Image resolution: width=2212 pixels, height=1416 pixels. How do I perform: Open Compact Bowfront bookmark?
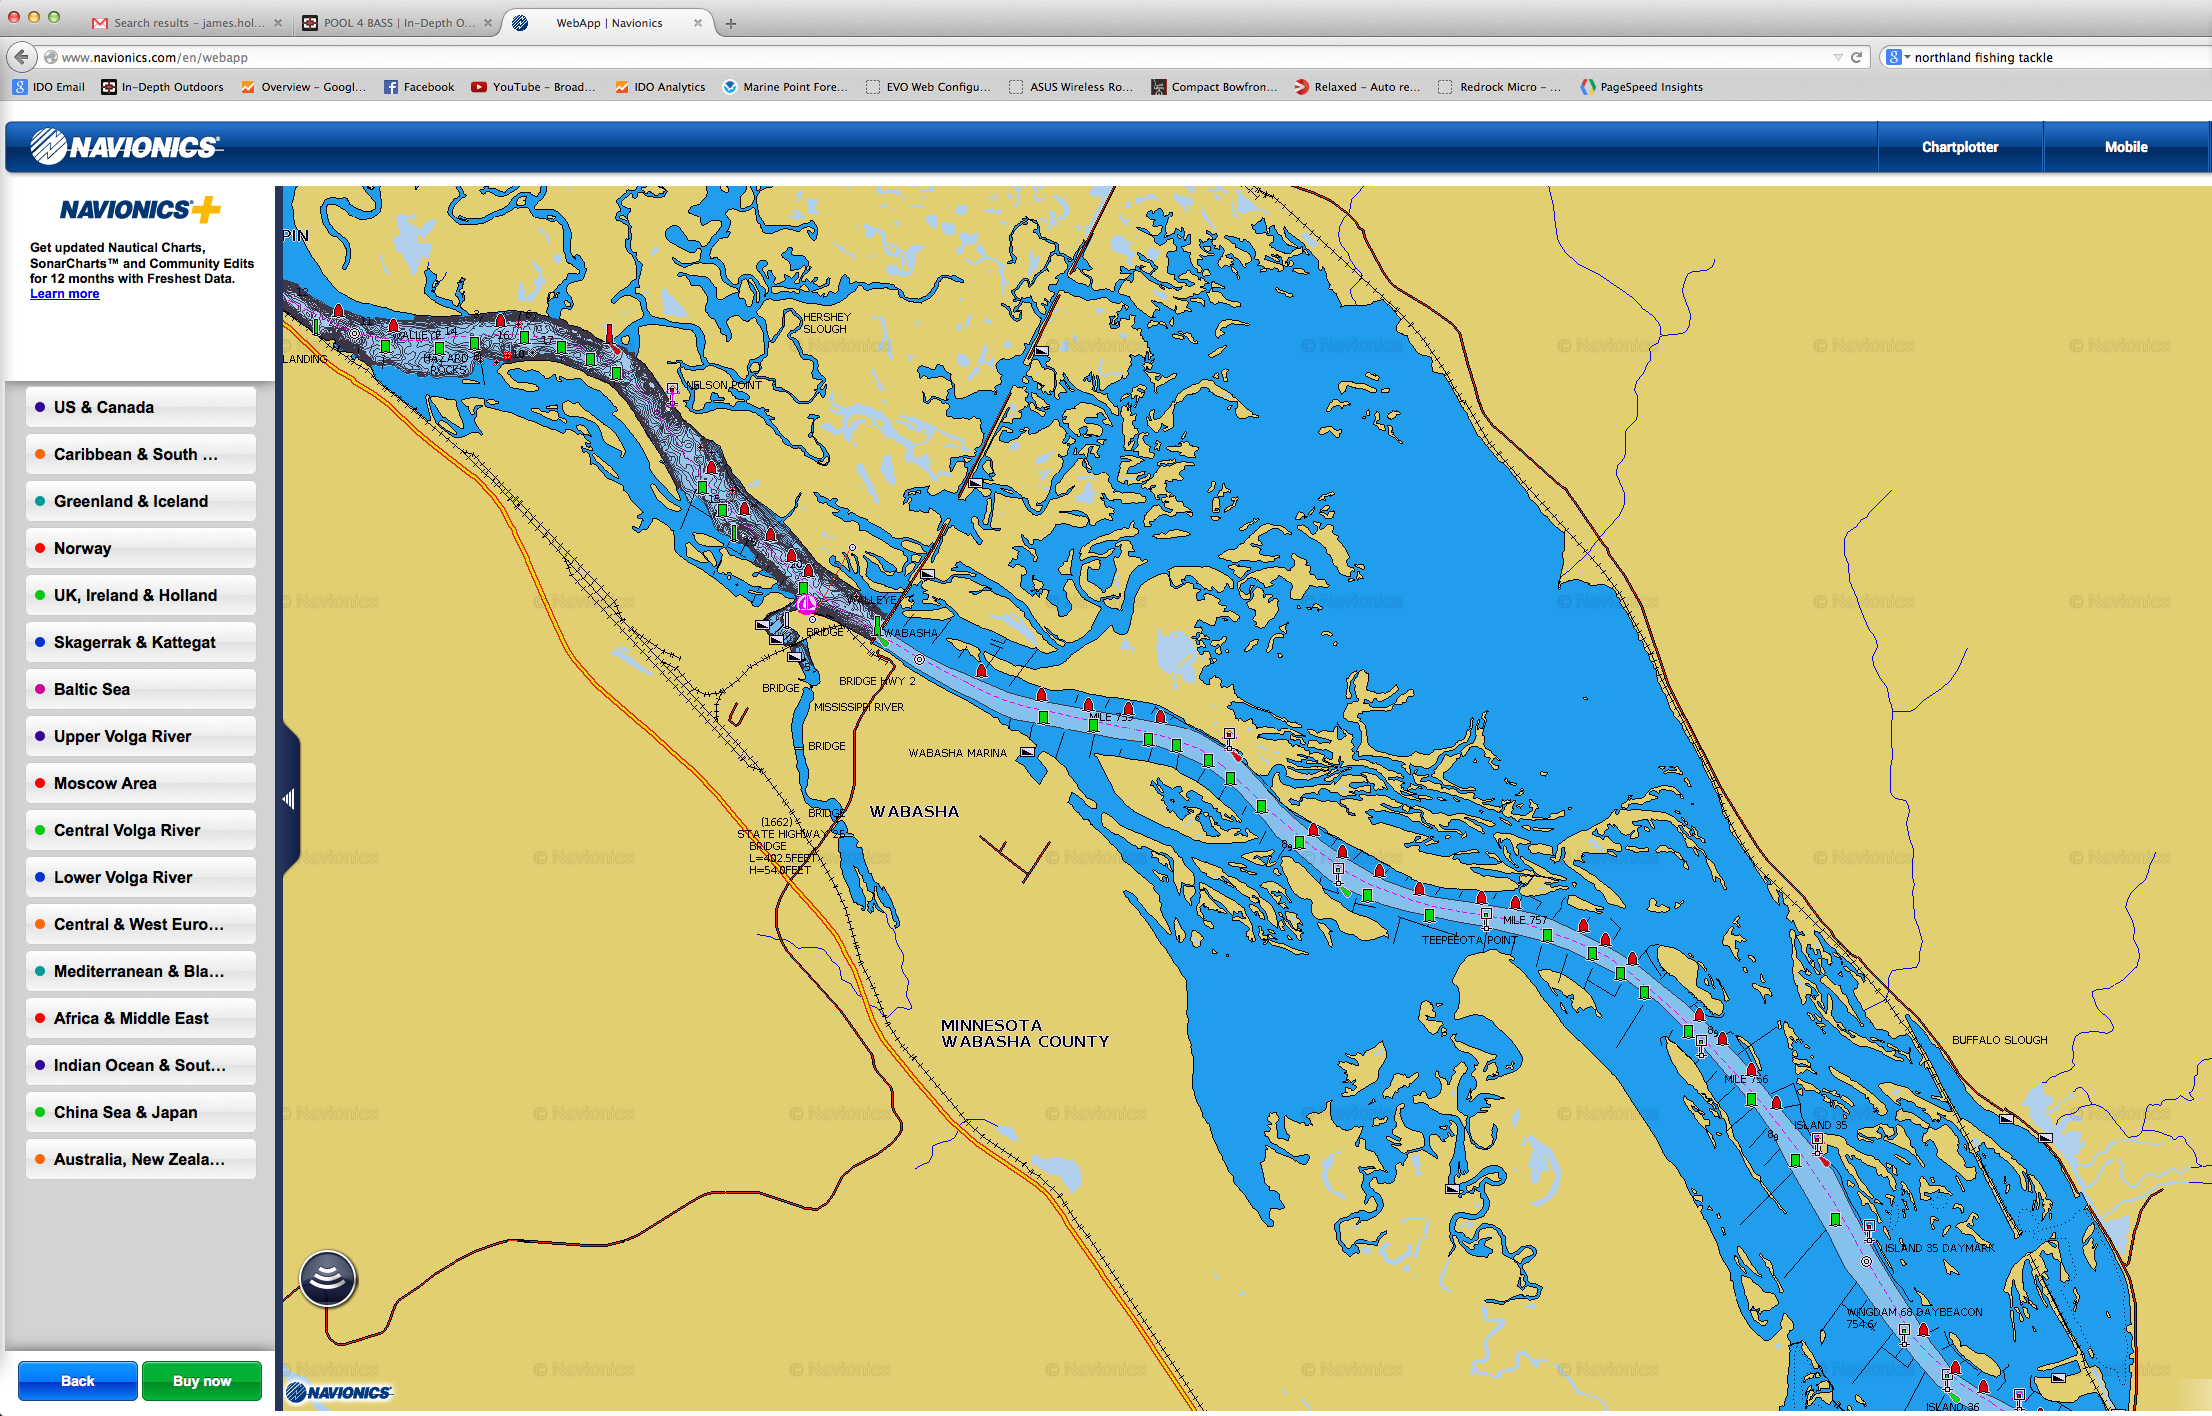click(x=1214, y=87)
